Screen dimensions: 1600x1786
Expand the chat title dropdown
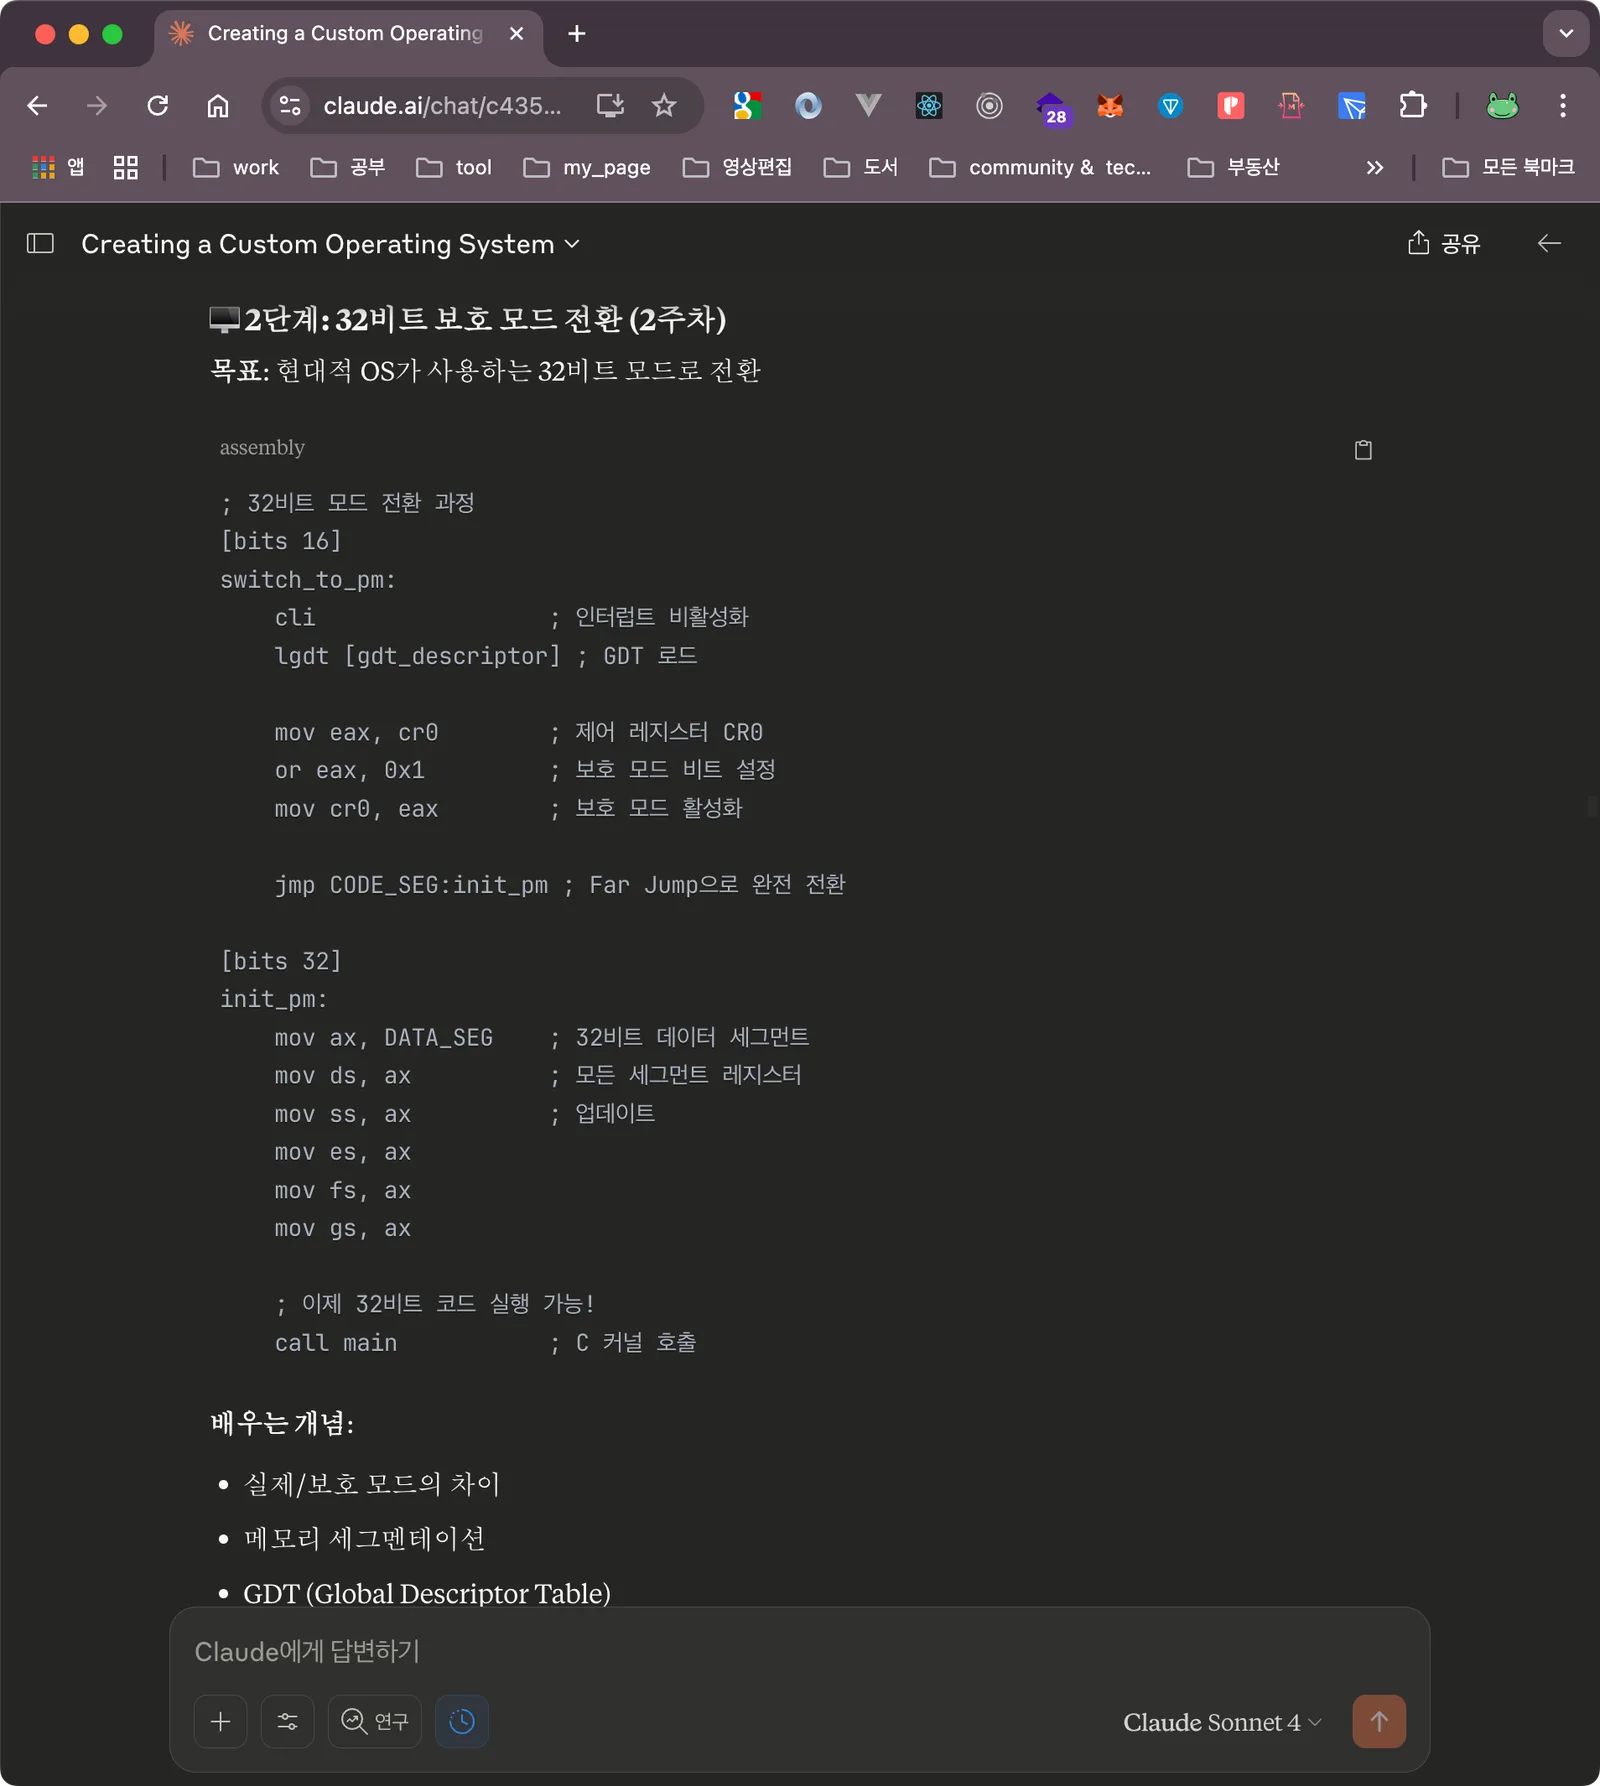coord(572,244)
